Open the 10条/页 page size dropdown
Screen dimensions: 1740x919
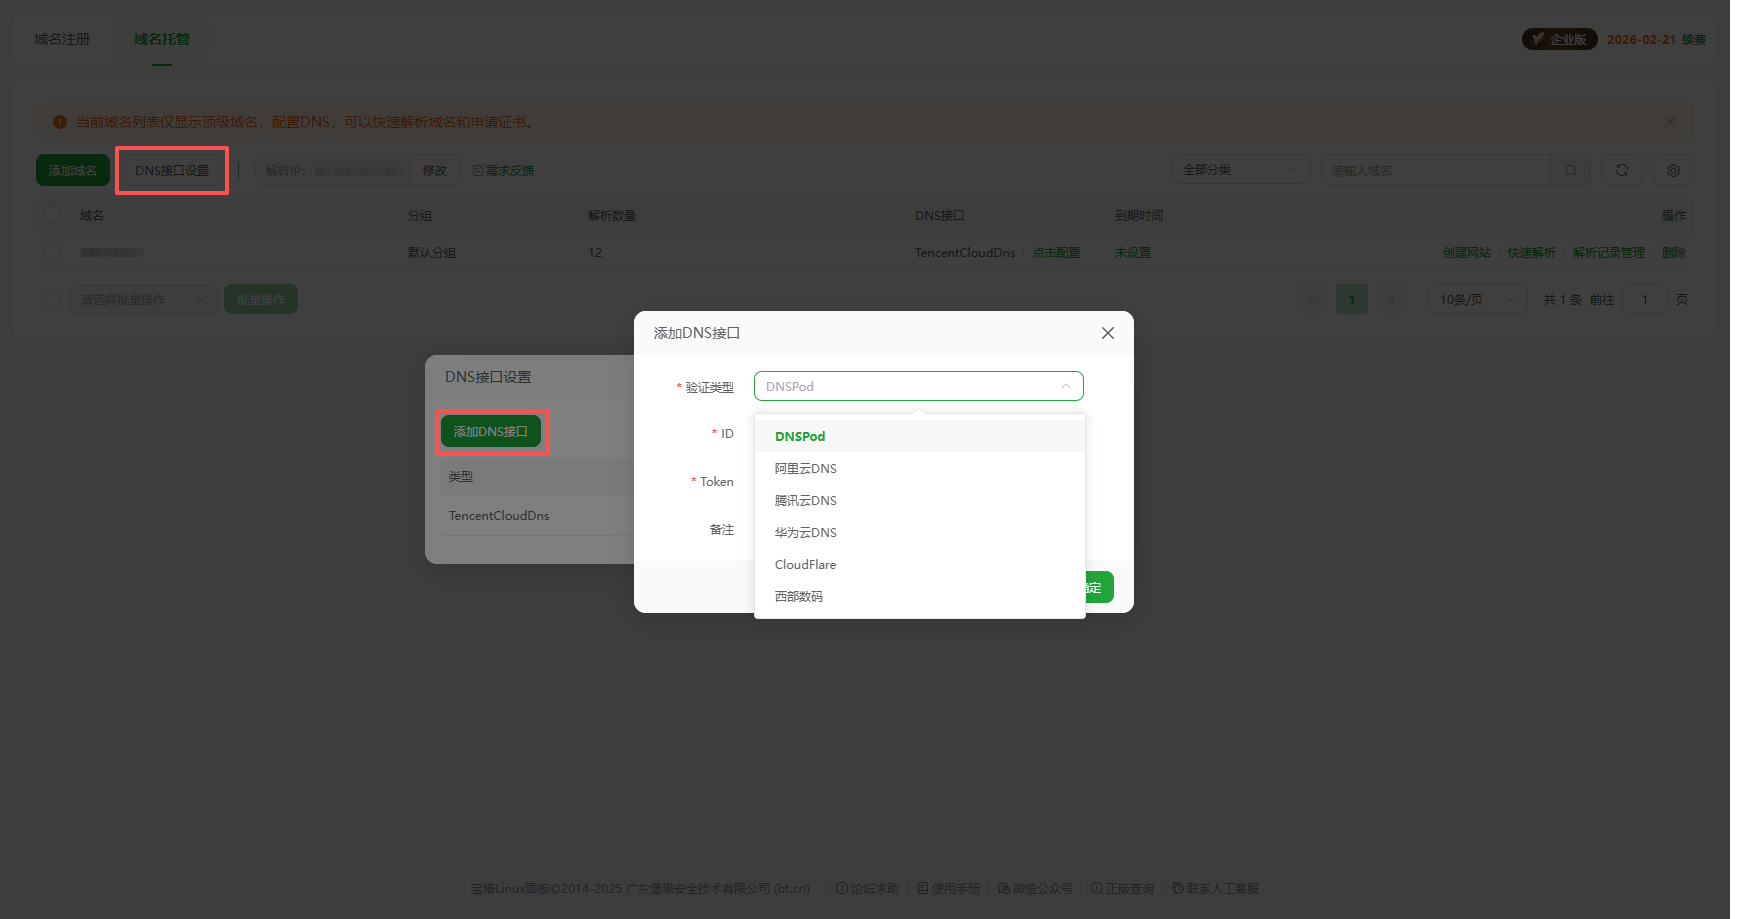(x=1476, y=299)
